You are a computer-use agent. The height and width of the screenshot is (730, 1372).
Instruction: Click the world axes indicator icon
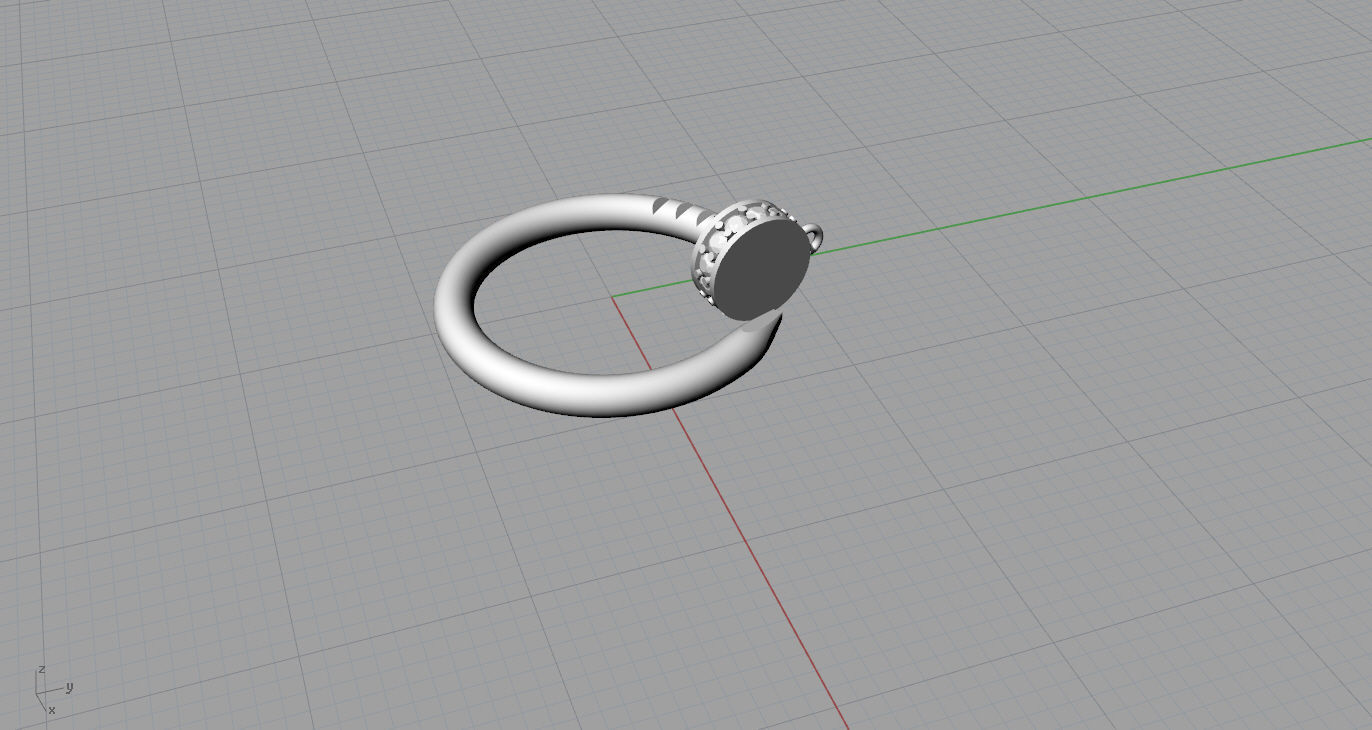tap(52, 690)
